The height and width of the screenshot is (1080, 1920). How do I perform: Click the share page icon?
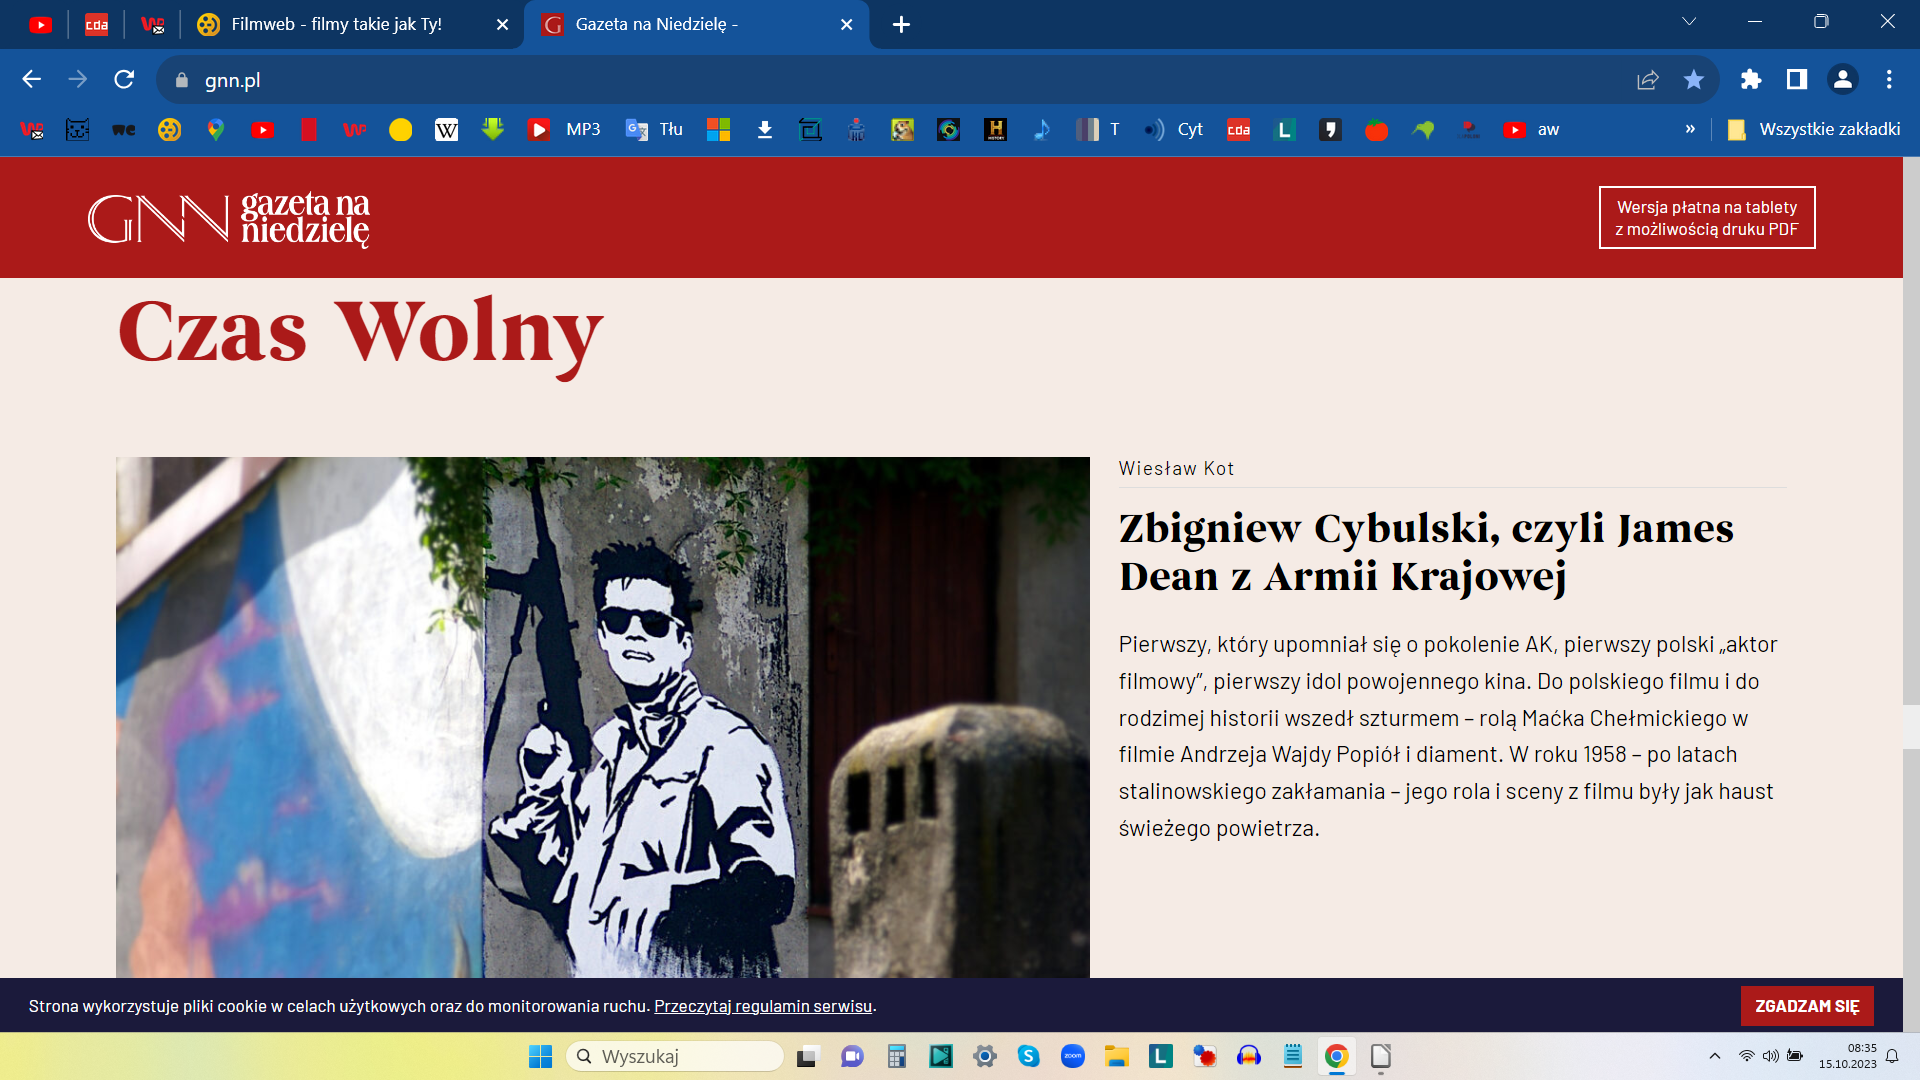tap(1647, 80)
